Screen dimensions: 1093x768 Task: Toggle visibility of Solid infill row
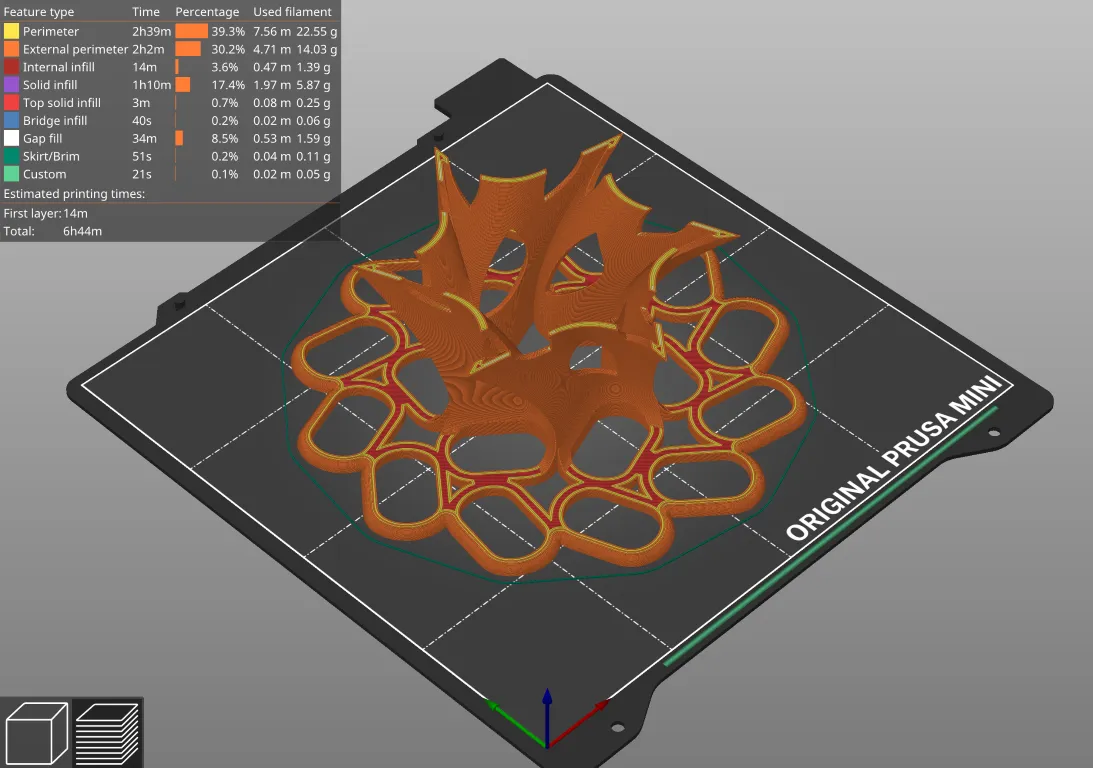[x=170, y=85]
